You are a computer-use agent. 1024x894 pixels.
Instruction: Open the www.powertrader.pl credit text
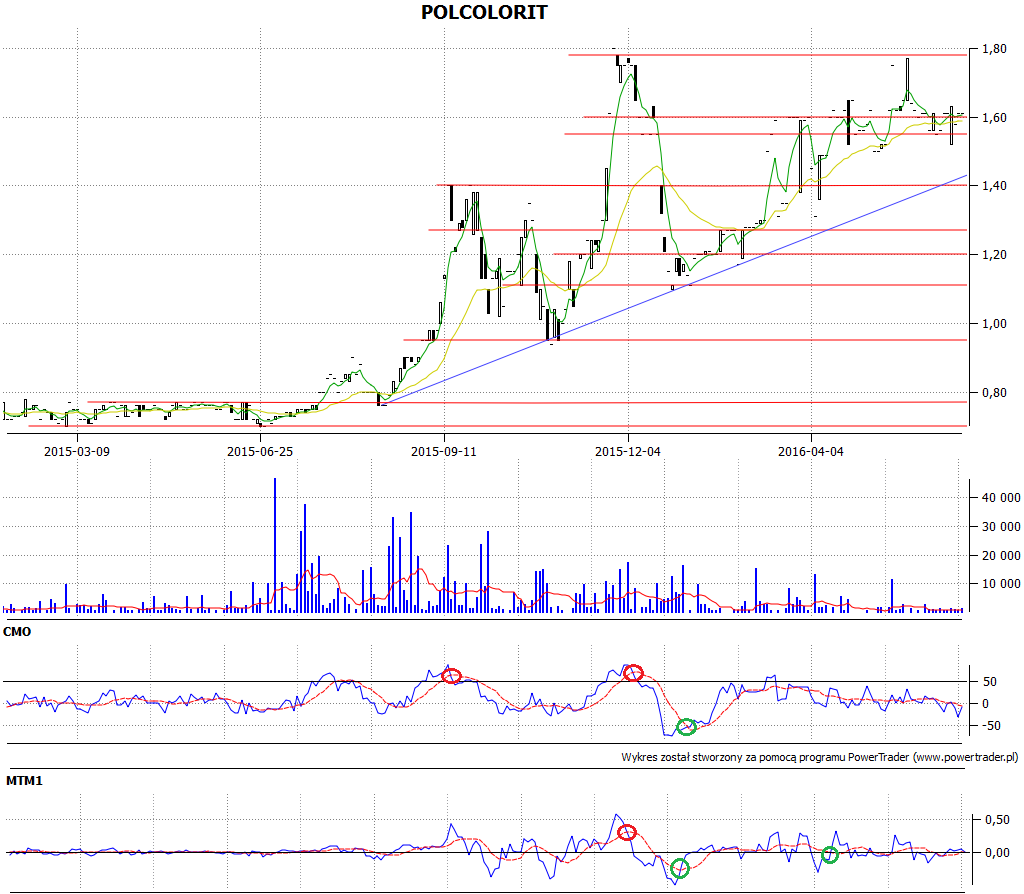[965, 757]
